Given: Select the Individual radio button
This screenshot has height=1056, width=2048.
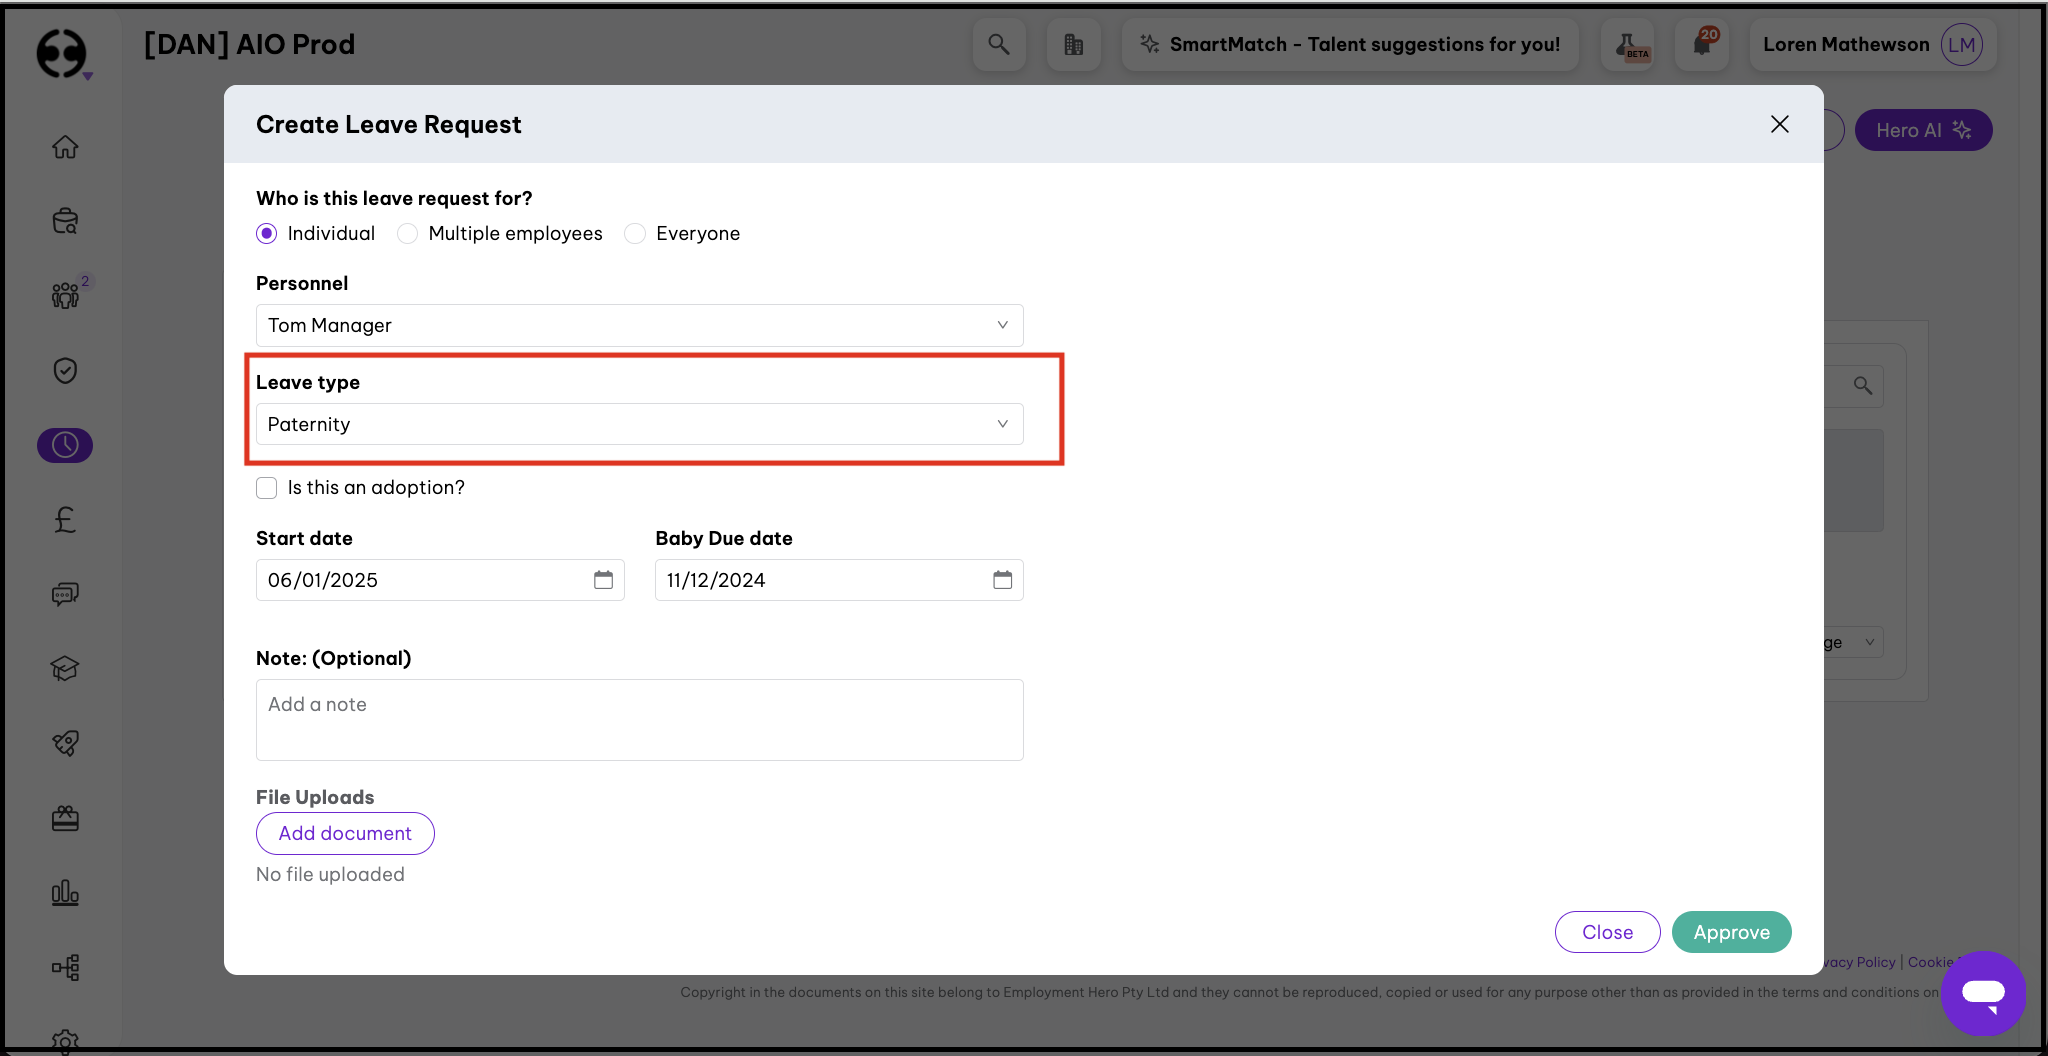Looking at the screenshot, I should pyautogui.click(x=267, y=233).
